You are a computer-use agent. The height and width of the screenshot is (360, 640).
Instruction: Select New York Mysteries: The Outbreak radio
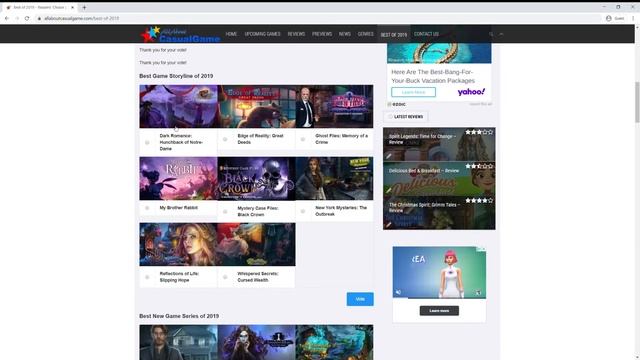point(303,211)
